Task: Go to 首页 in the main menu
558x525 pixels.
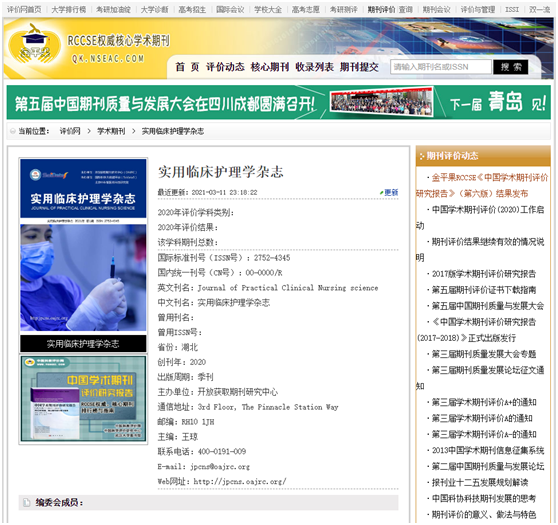Action: point(187,67)
